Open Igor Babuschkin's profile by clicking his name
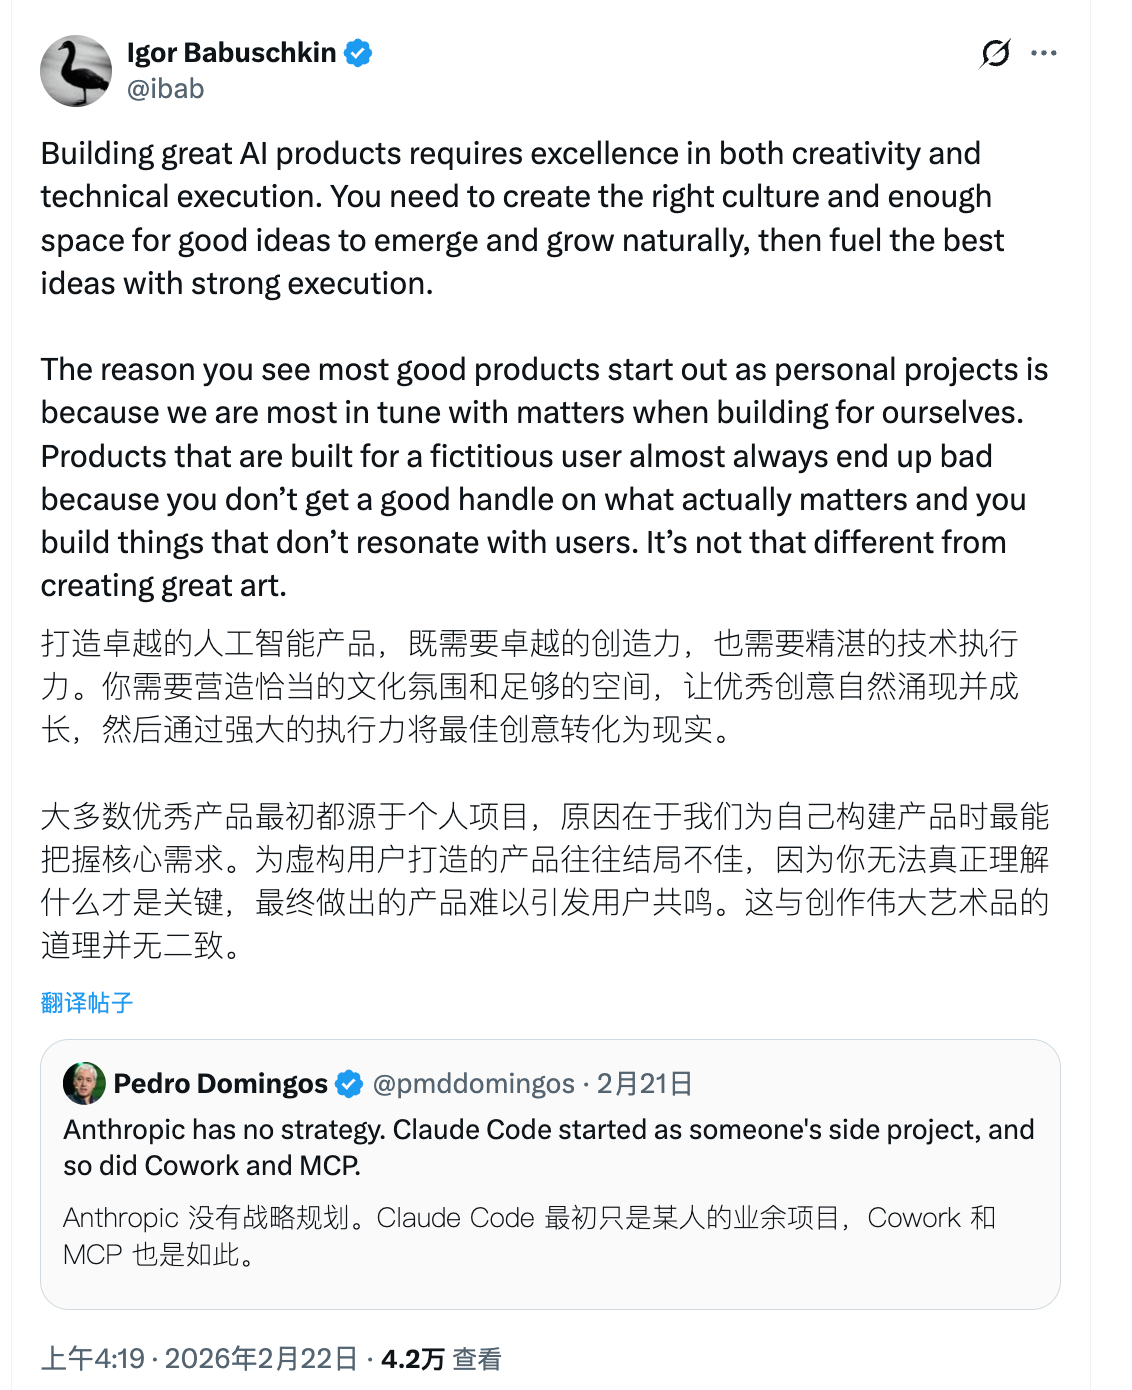This screenshot has width=1132, height=1390. pyautogui.click(x=231, y=53)
